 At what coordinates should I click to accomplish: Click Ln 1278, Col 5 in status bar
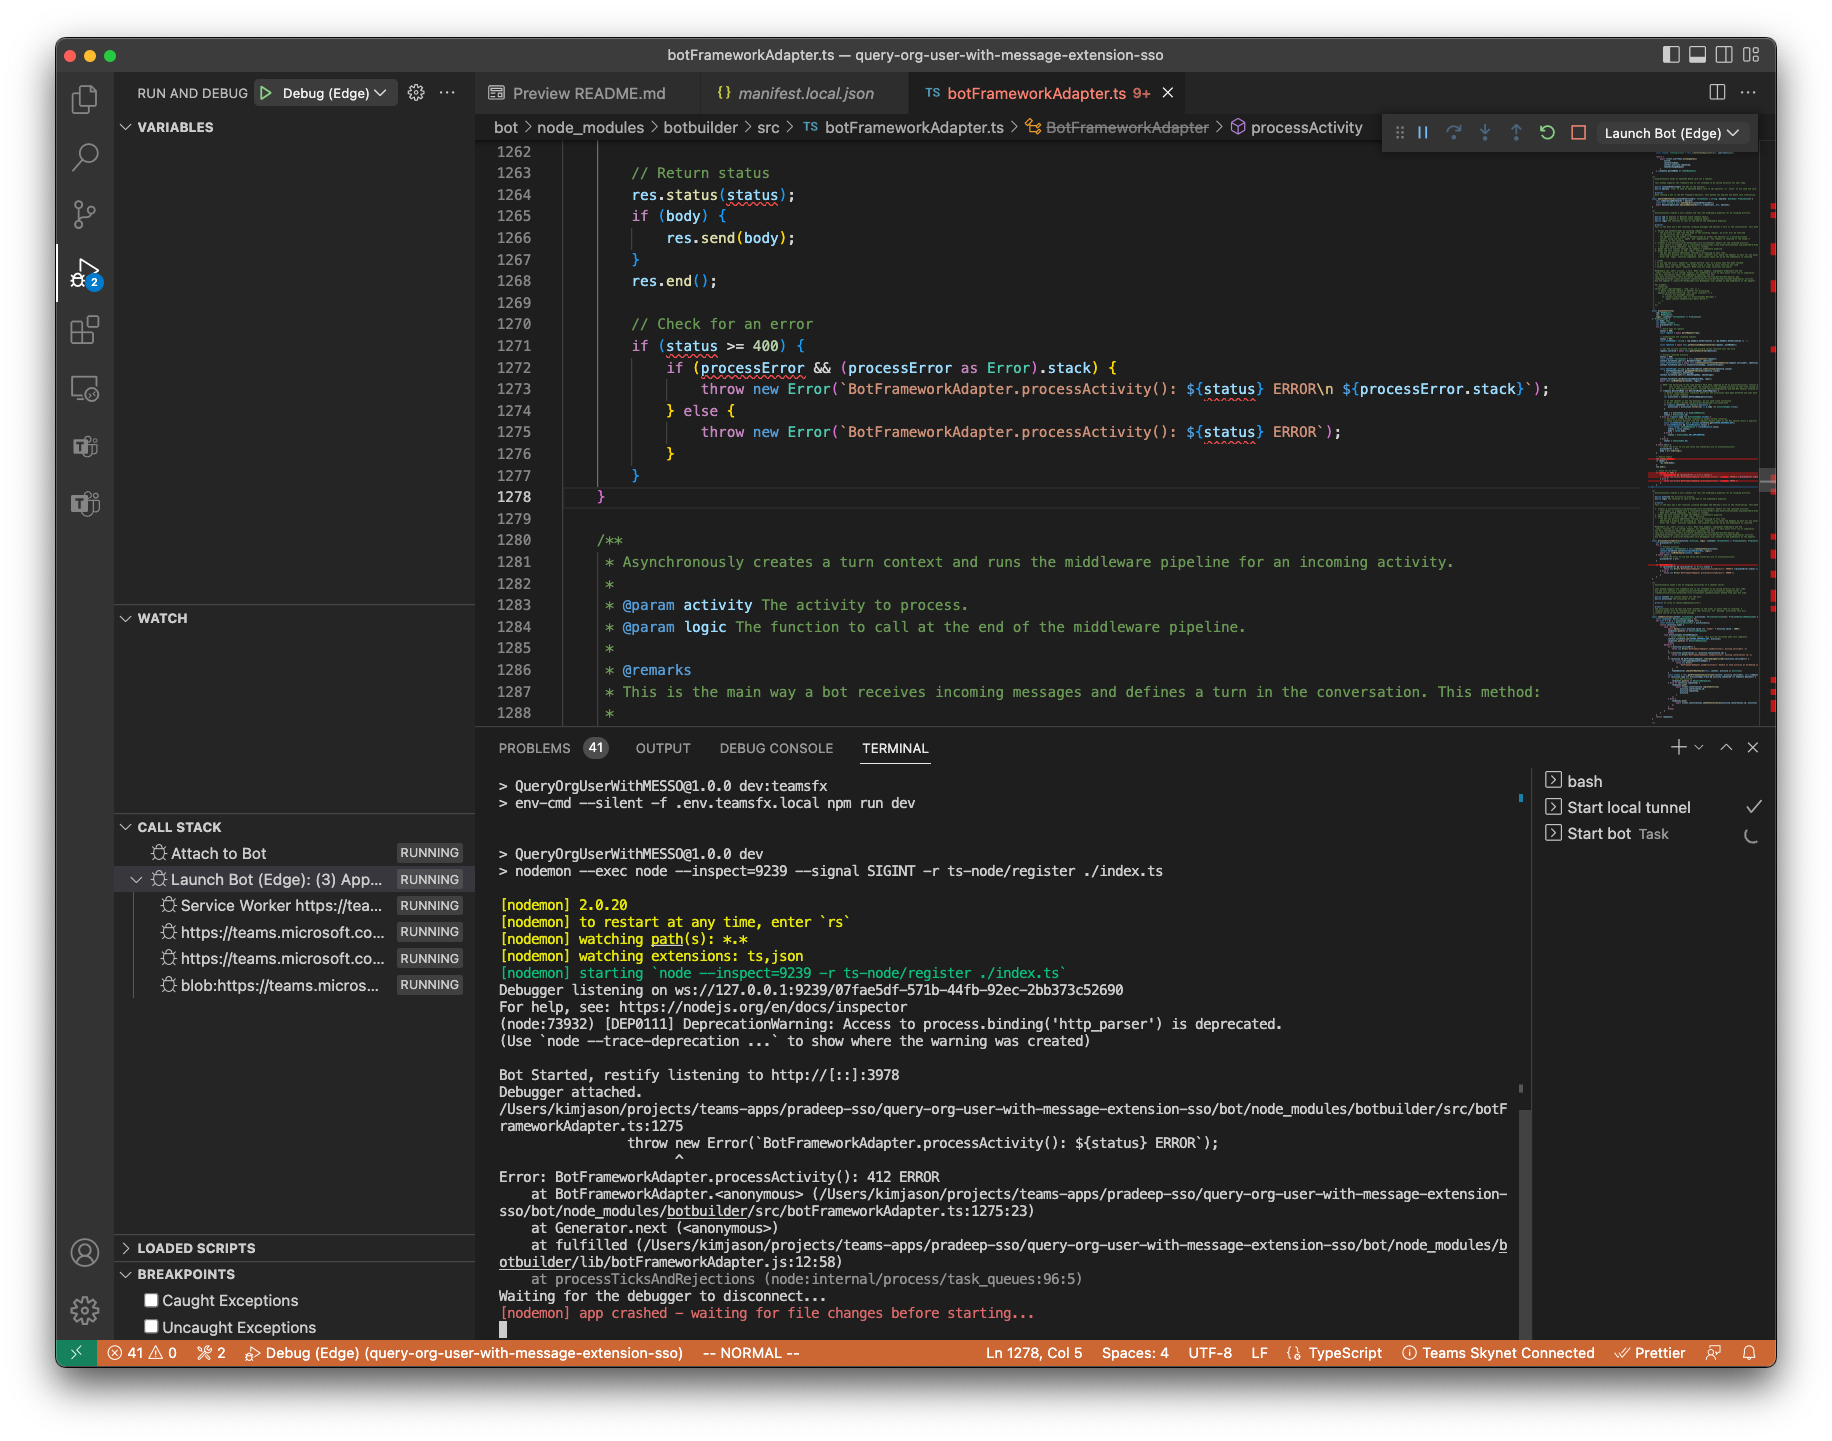tap(1034, 1353)
